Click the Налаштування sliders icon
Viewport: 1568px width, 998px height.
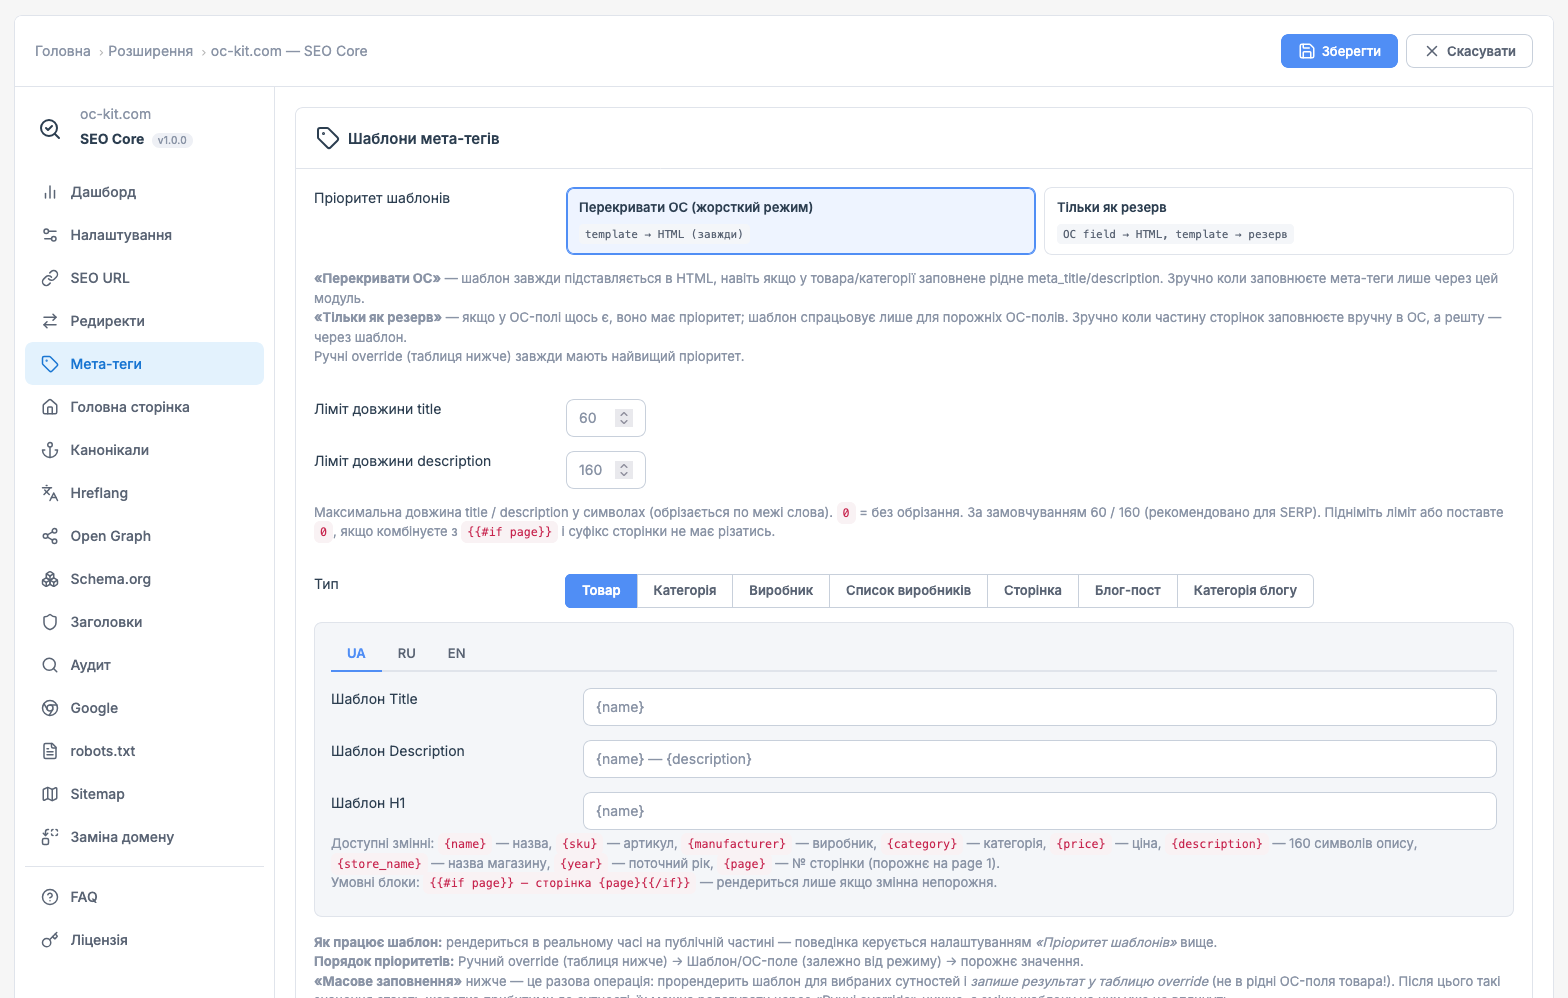point(50,235)
